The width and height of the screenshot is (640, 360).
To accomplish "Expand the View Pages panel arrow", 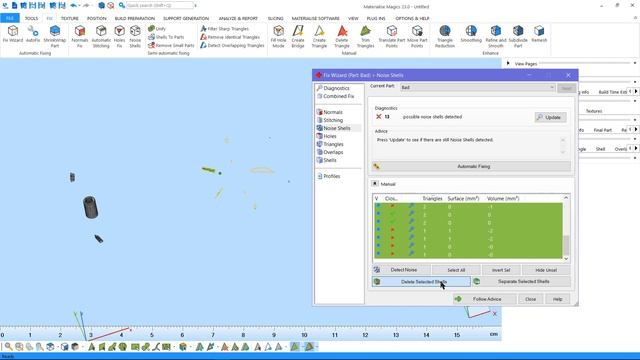I will 508,64.
